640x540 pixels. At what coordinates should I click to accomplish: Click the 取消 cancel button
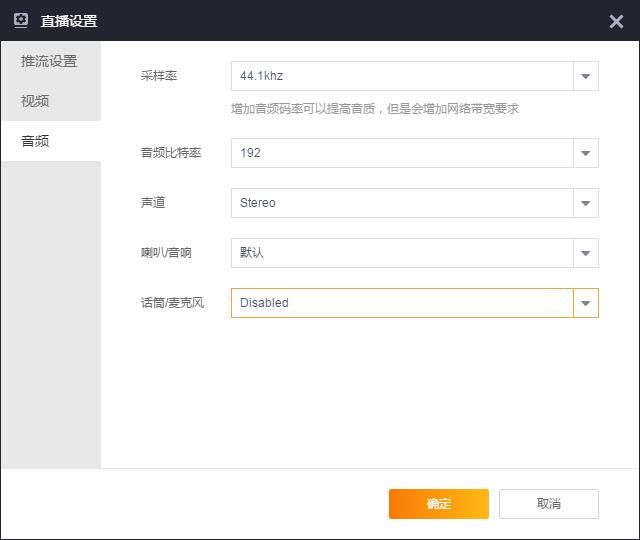[x=549, y=504]
